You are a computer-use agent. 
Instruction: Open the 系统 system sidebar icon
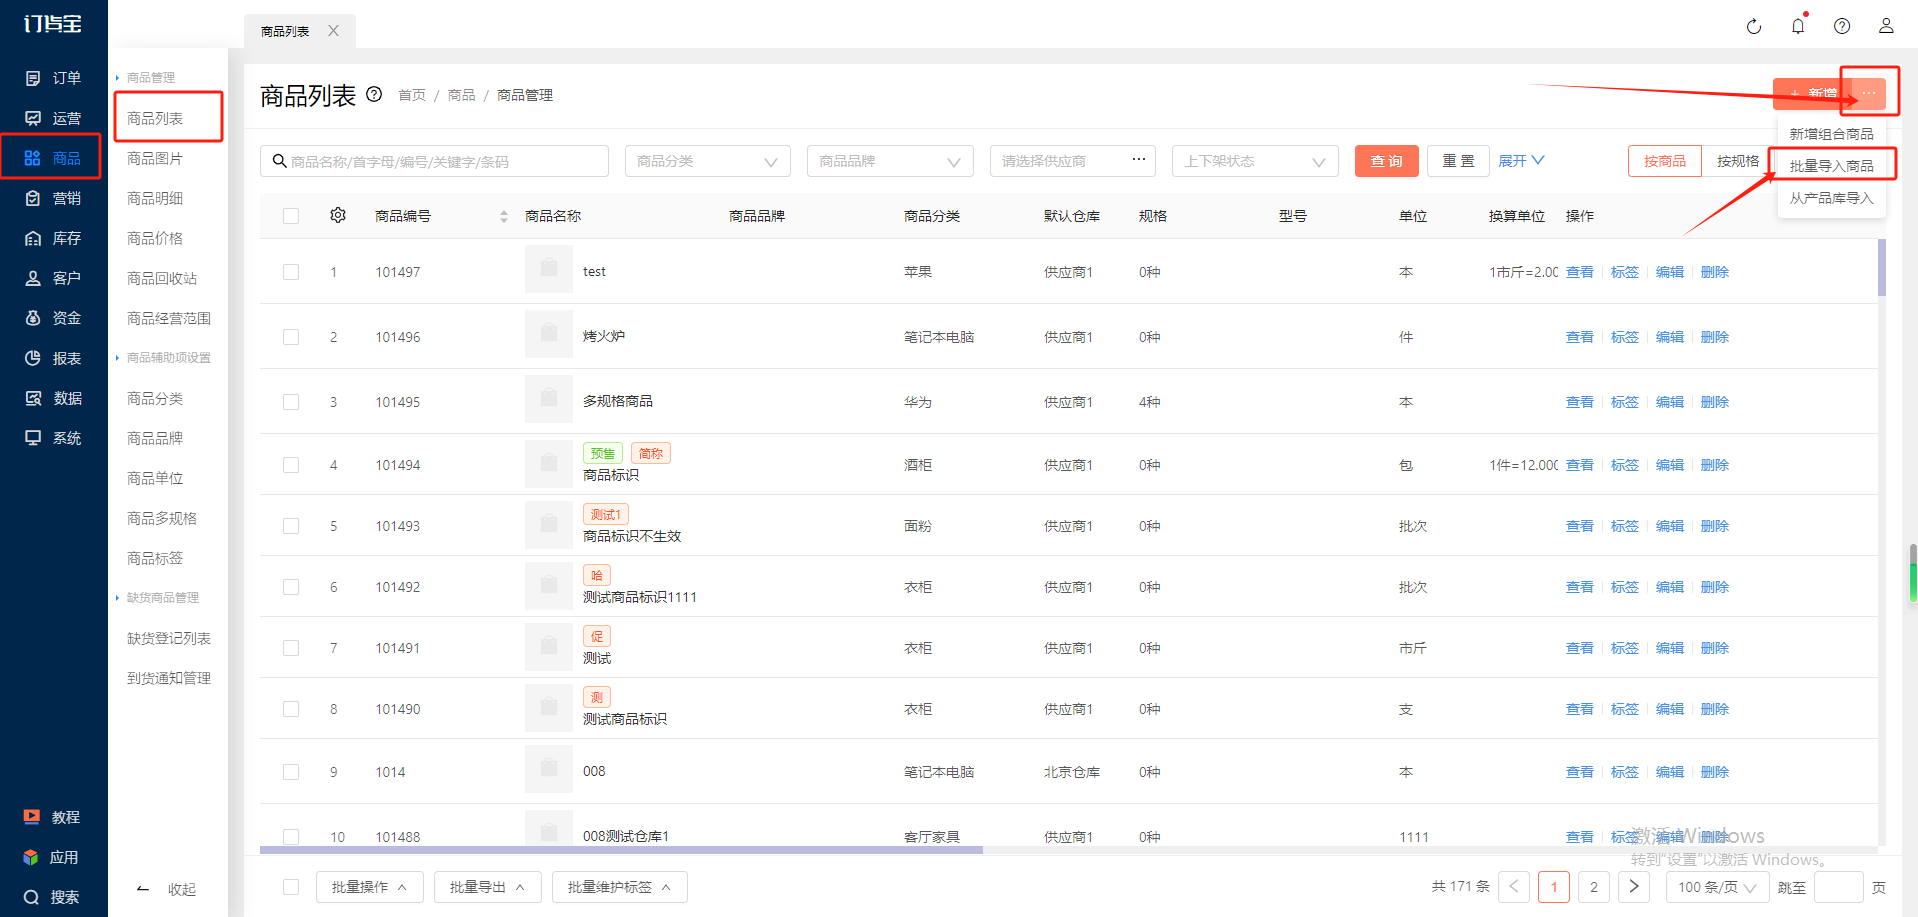pyautogui.click(x=33, y=438)
